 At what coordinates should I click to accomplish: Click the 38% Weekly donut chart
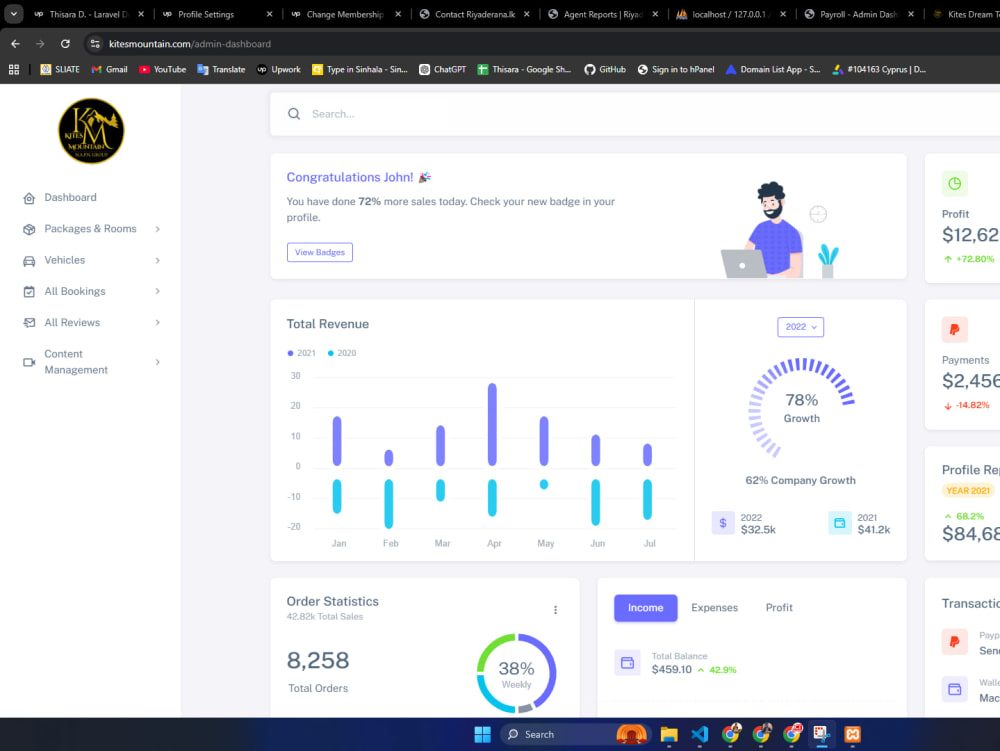pos(517,673)
